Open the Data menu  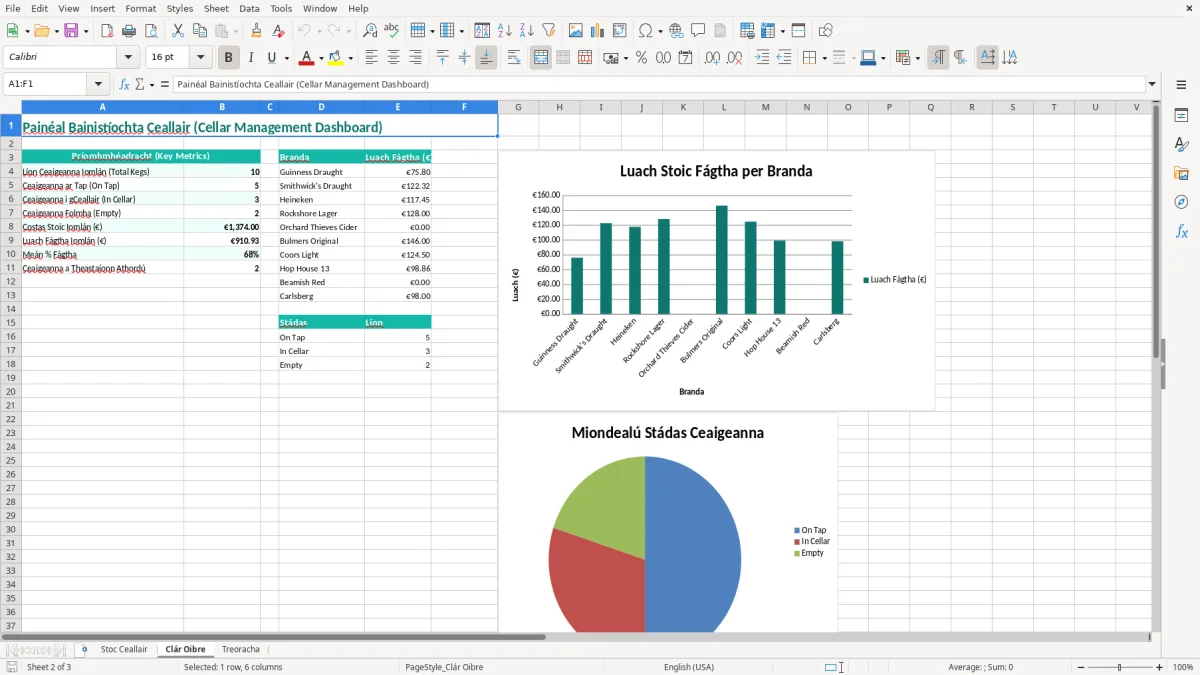coord(249,8)
